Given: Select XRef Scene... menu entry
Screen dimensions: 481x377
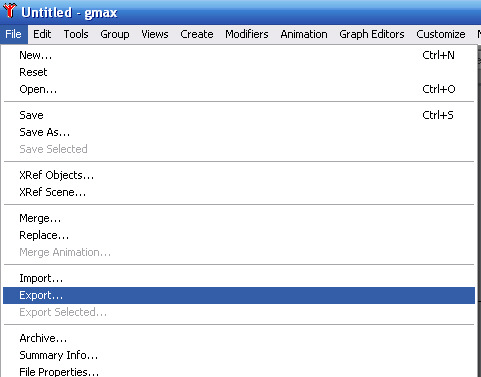Looking at the screenshot, I should [x=239, y=192].
